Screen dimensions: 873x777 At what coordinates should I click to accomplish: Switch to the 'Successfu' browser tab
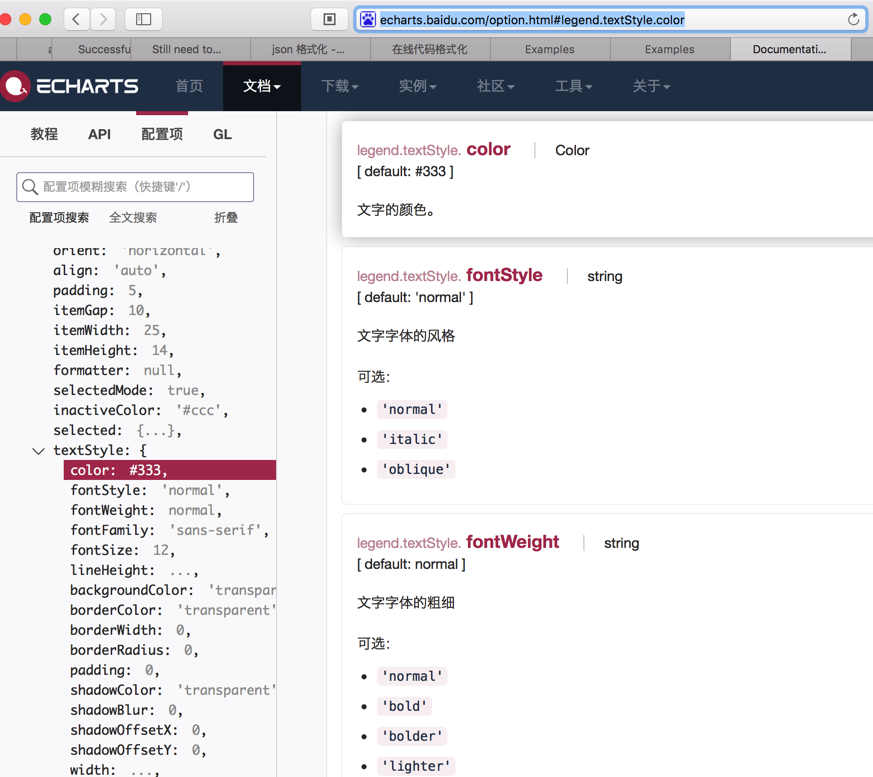point(104,50)
